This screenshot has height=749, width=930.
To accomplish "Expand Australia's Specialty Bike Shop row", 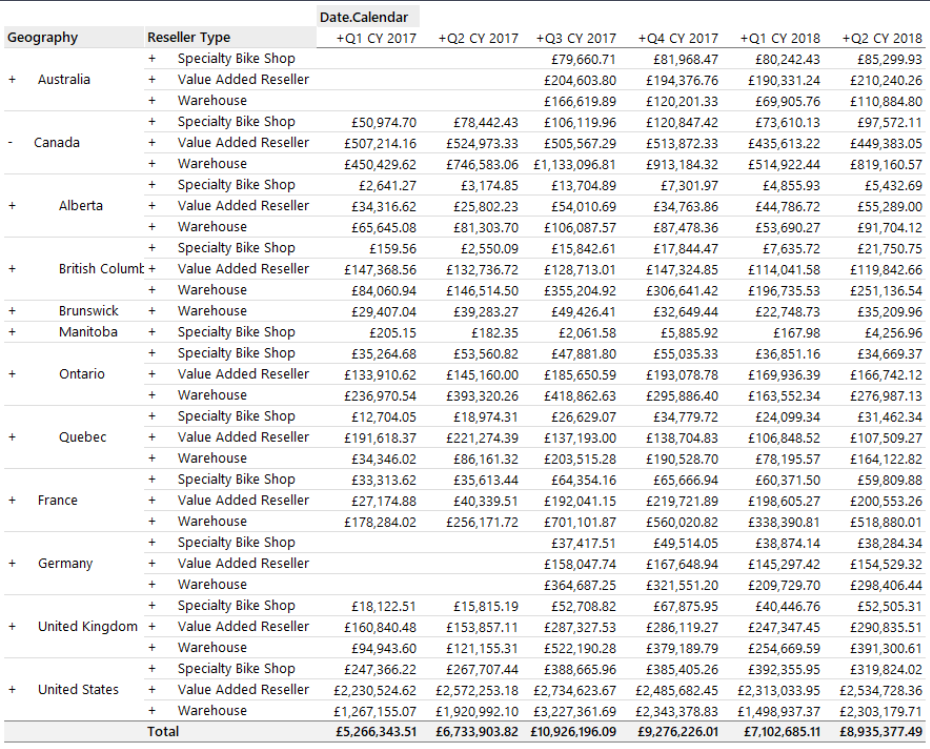I will [150, 58].
